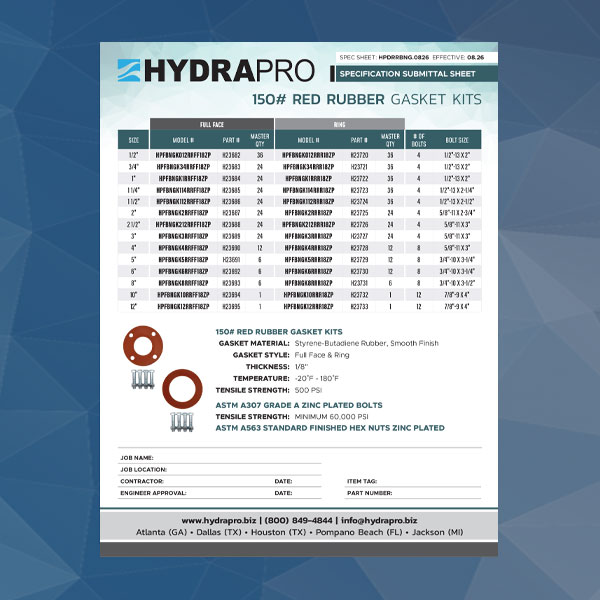This screenshot has height=600, width=600.
Task: Click the DATE field beside ENGINEER APPROVAL
Action: (x=297, y=493)
